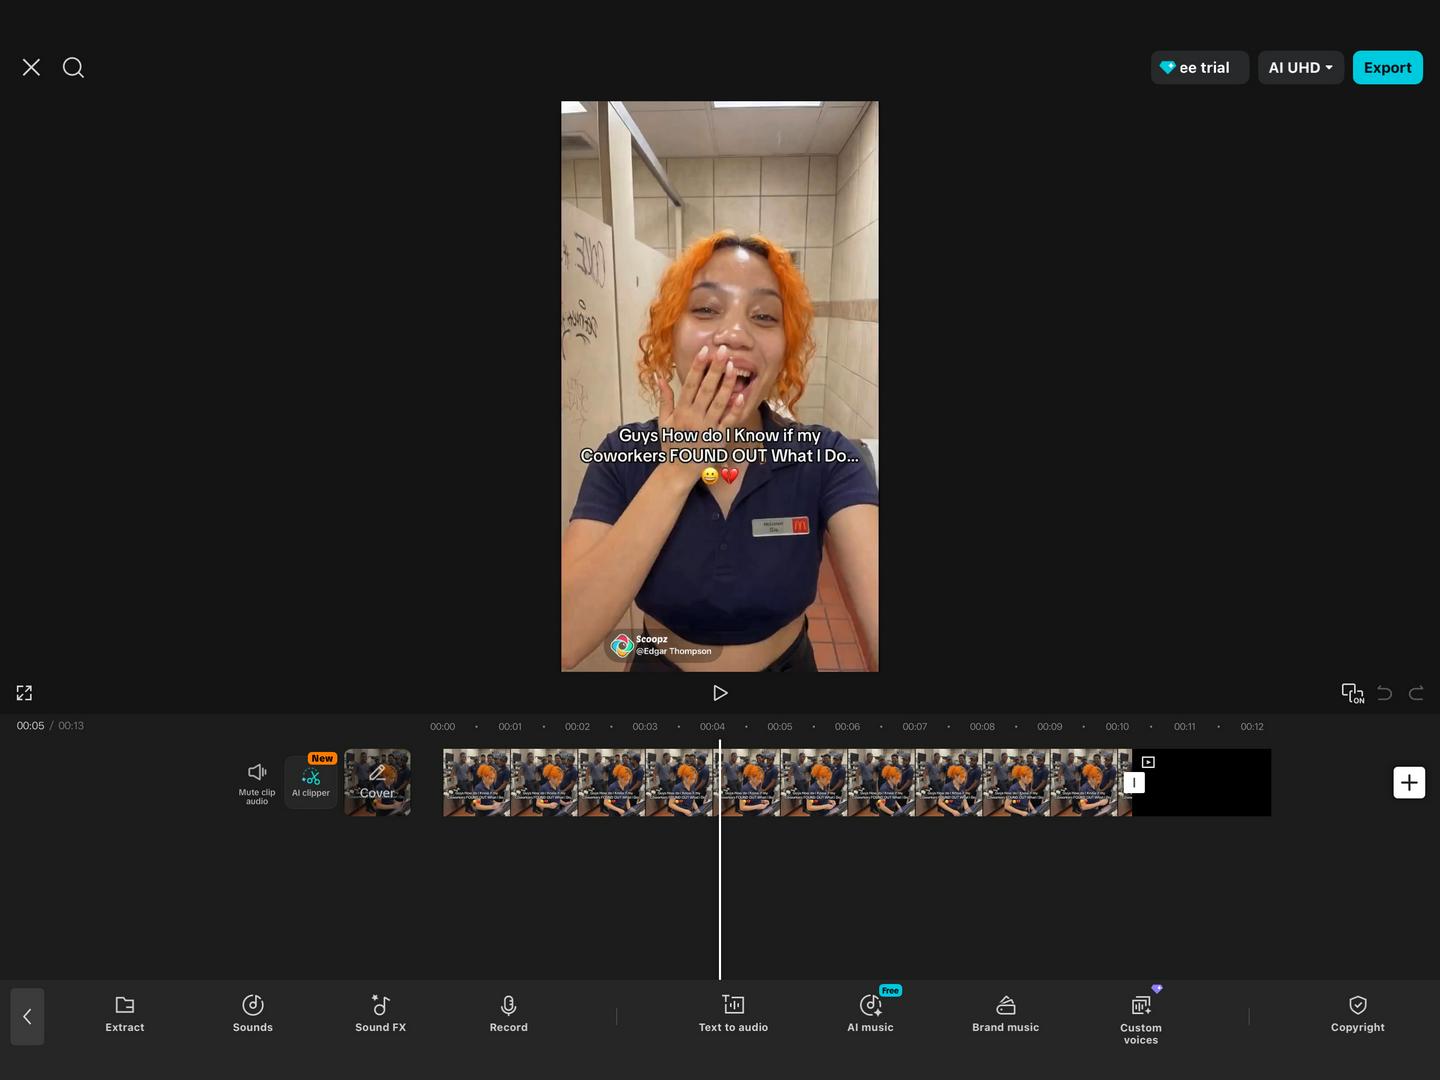Open the AI clipper tool
1440x1080 pixels.
[x=311, y=782]
